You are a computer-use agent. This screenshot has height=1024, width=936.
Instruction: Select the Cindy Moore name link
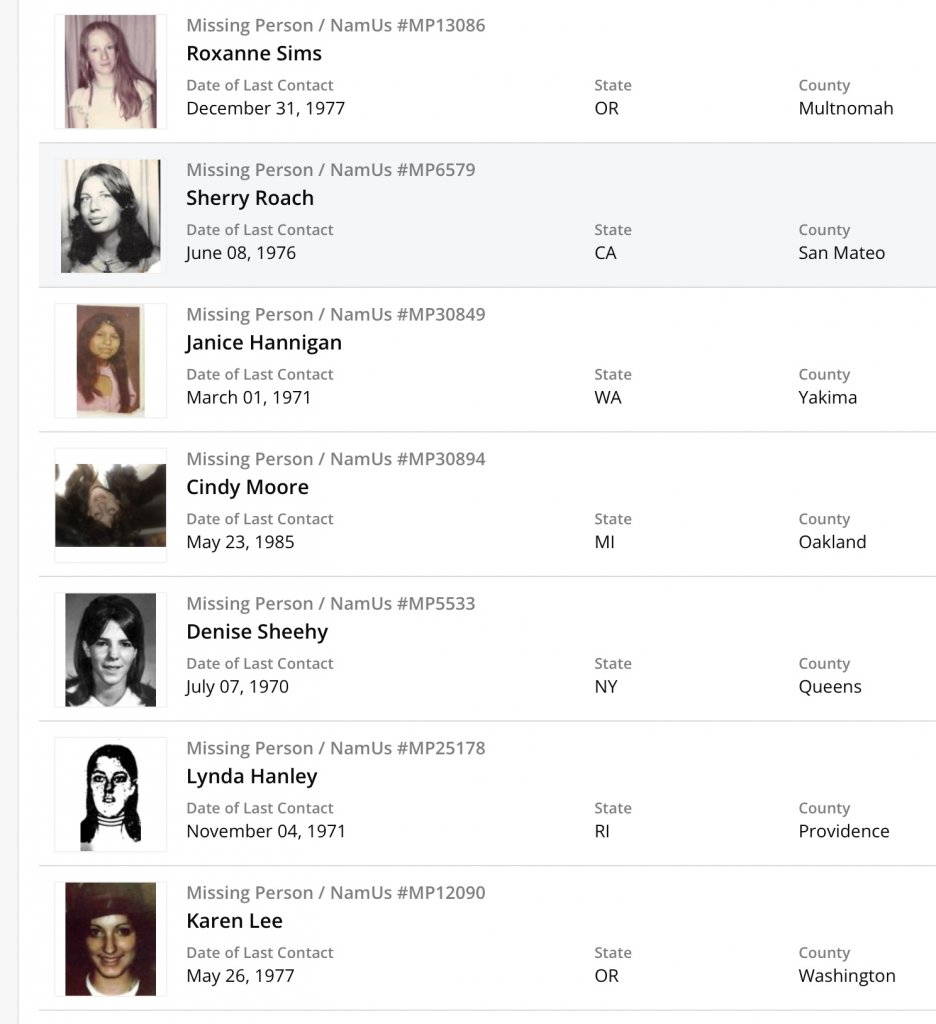pyautogui.click(x=247, y=487)
